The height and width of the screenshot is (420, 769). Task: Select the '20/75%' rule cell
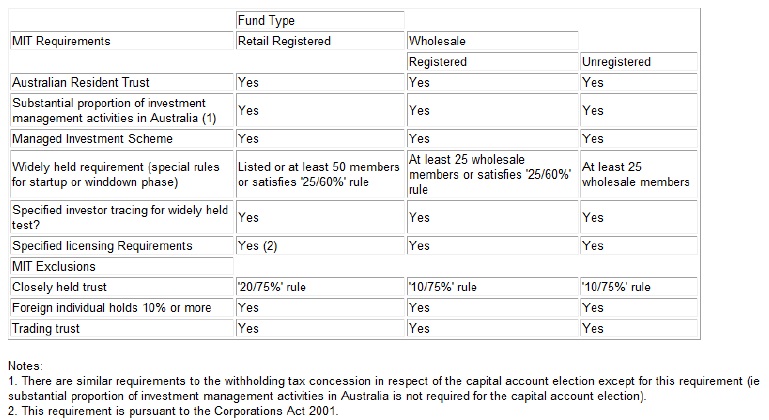coord(320,287)
